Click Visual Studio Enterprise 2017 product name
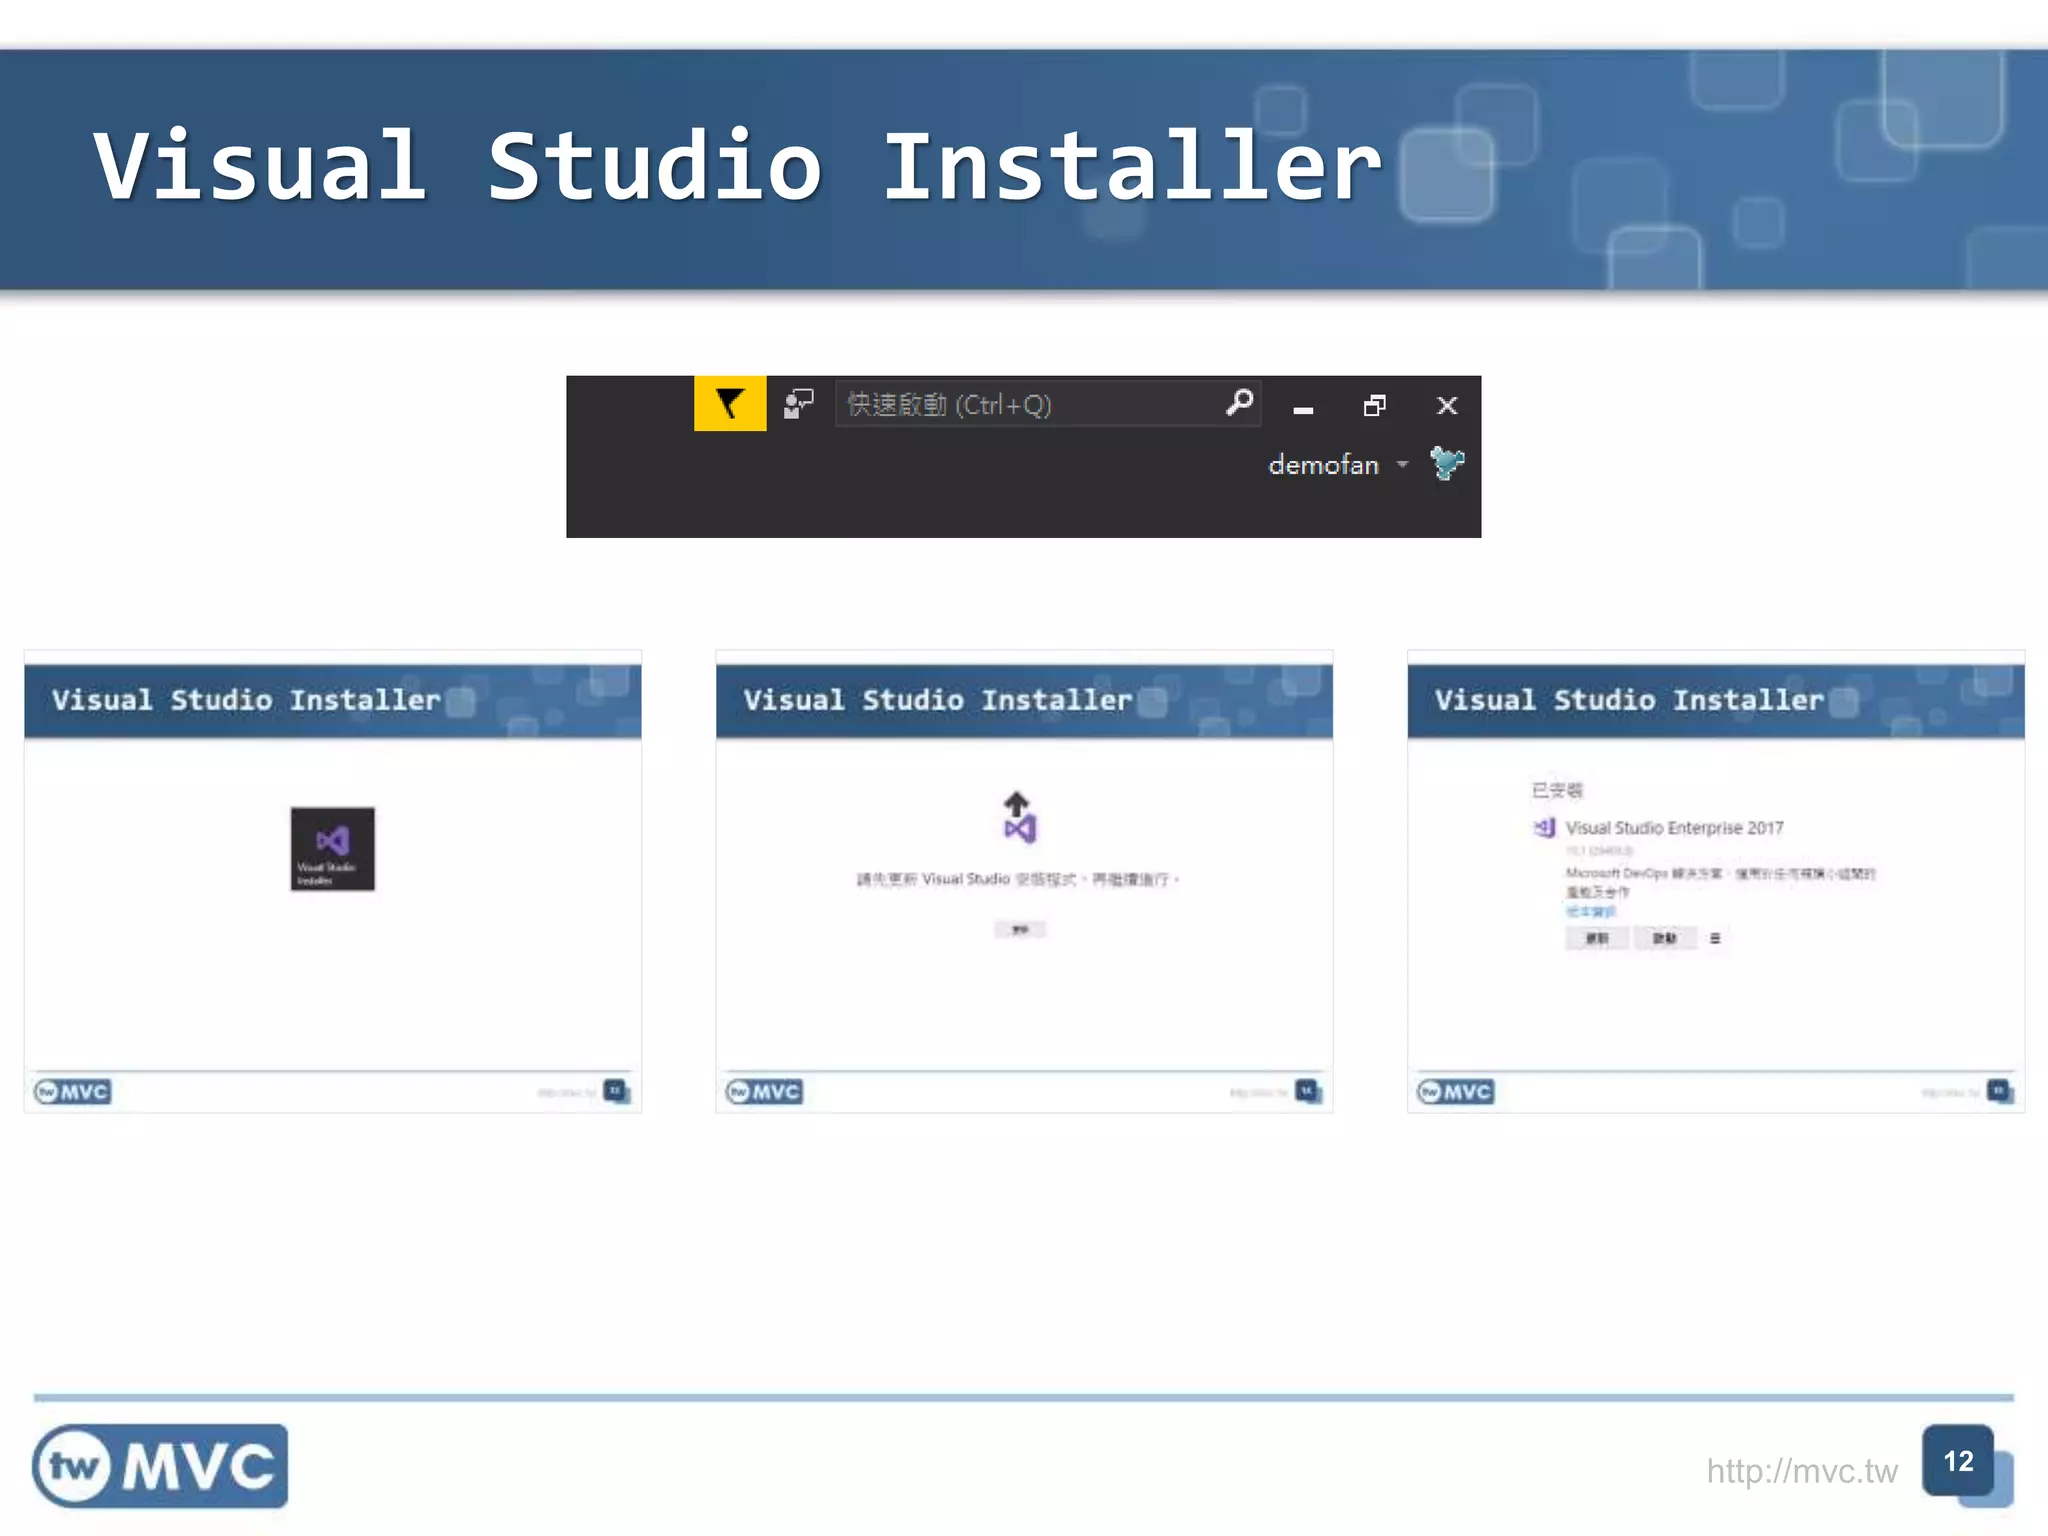 (1674, 828)
